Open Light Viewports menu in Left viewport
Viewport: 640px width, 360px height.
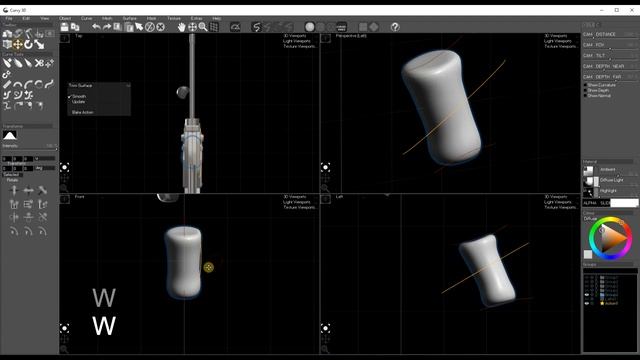pyautogui.click(x=558, y=202)
